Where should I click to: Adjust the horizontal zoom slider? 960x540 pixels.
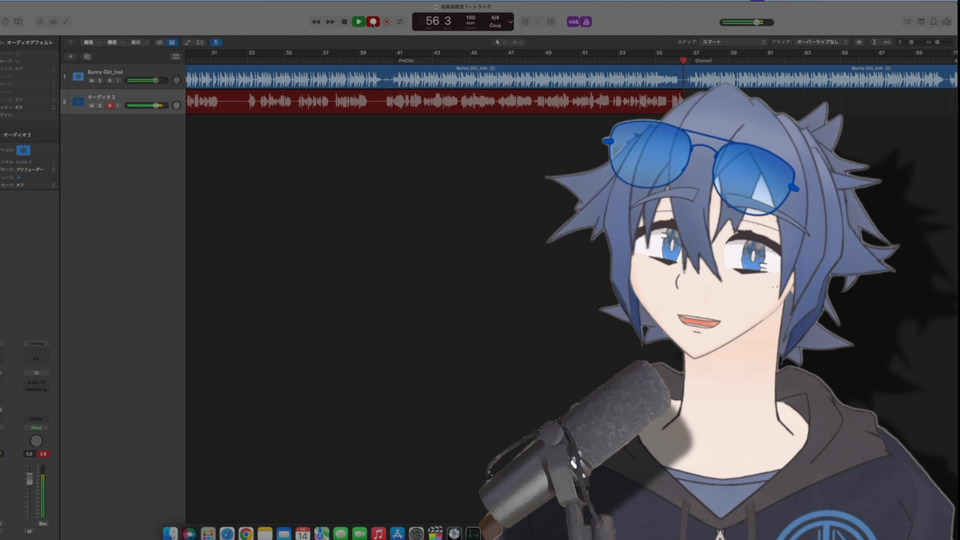[937, 42]
